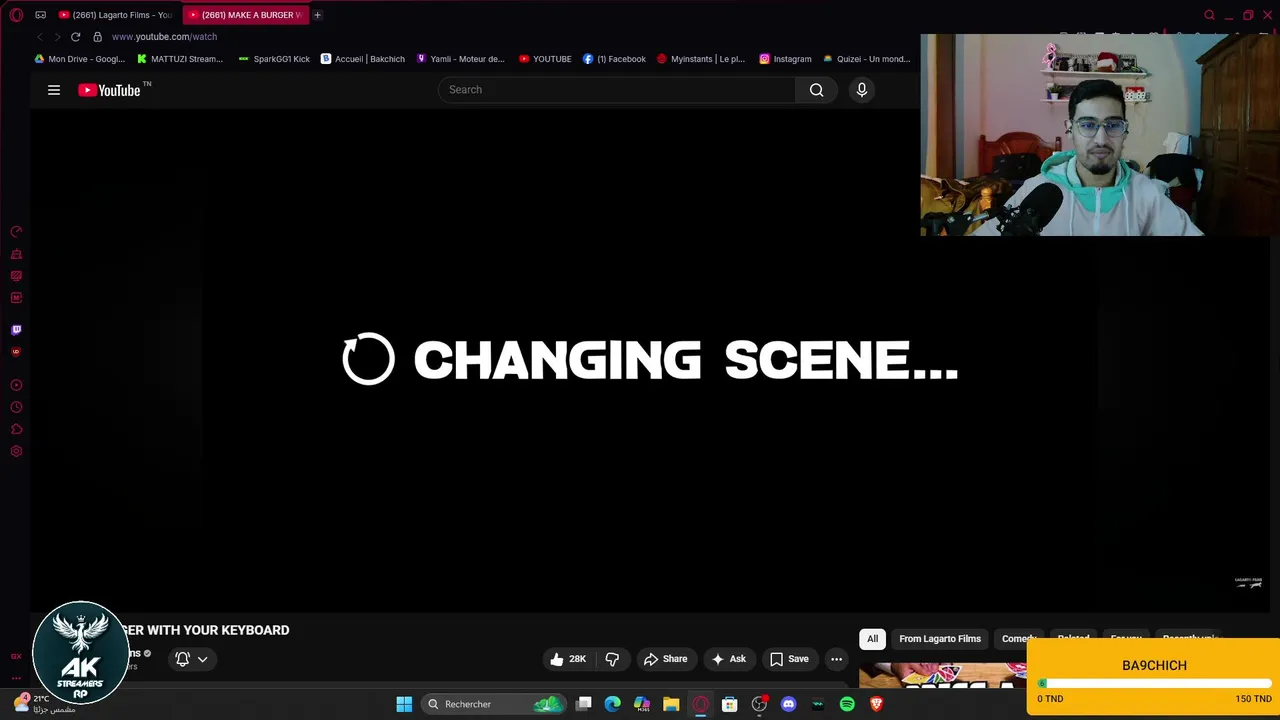Select the Comedy filter chip
Image resolution: width=1280 pixels, height=720 pixels.
coord(1019,639)
